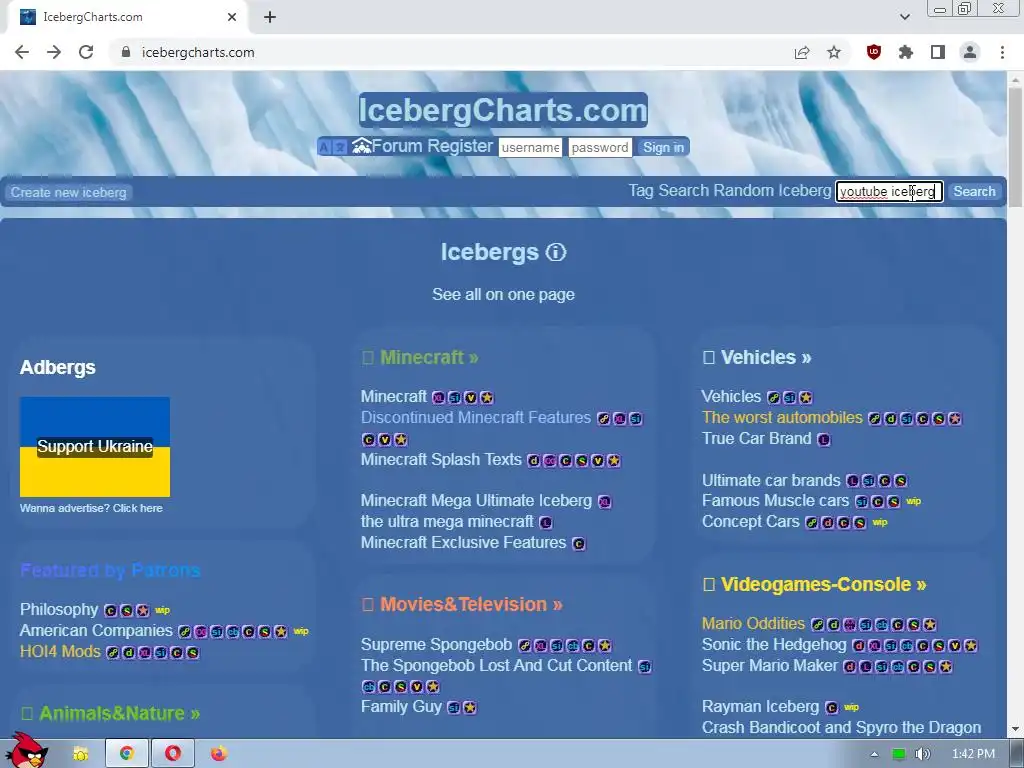1024x768 pixels.
Task: Click the L badge beside True Car Brand
Action: coord(824,440)
